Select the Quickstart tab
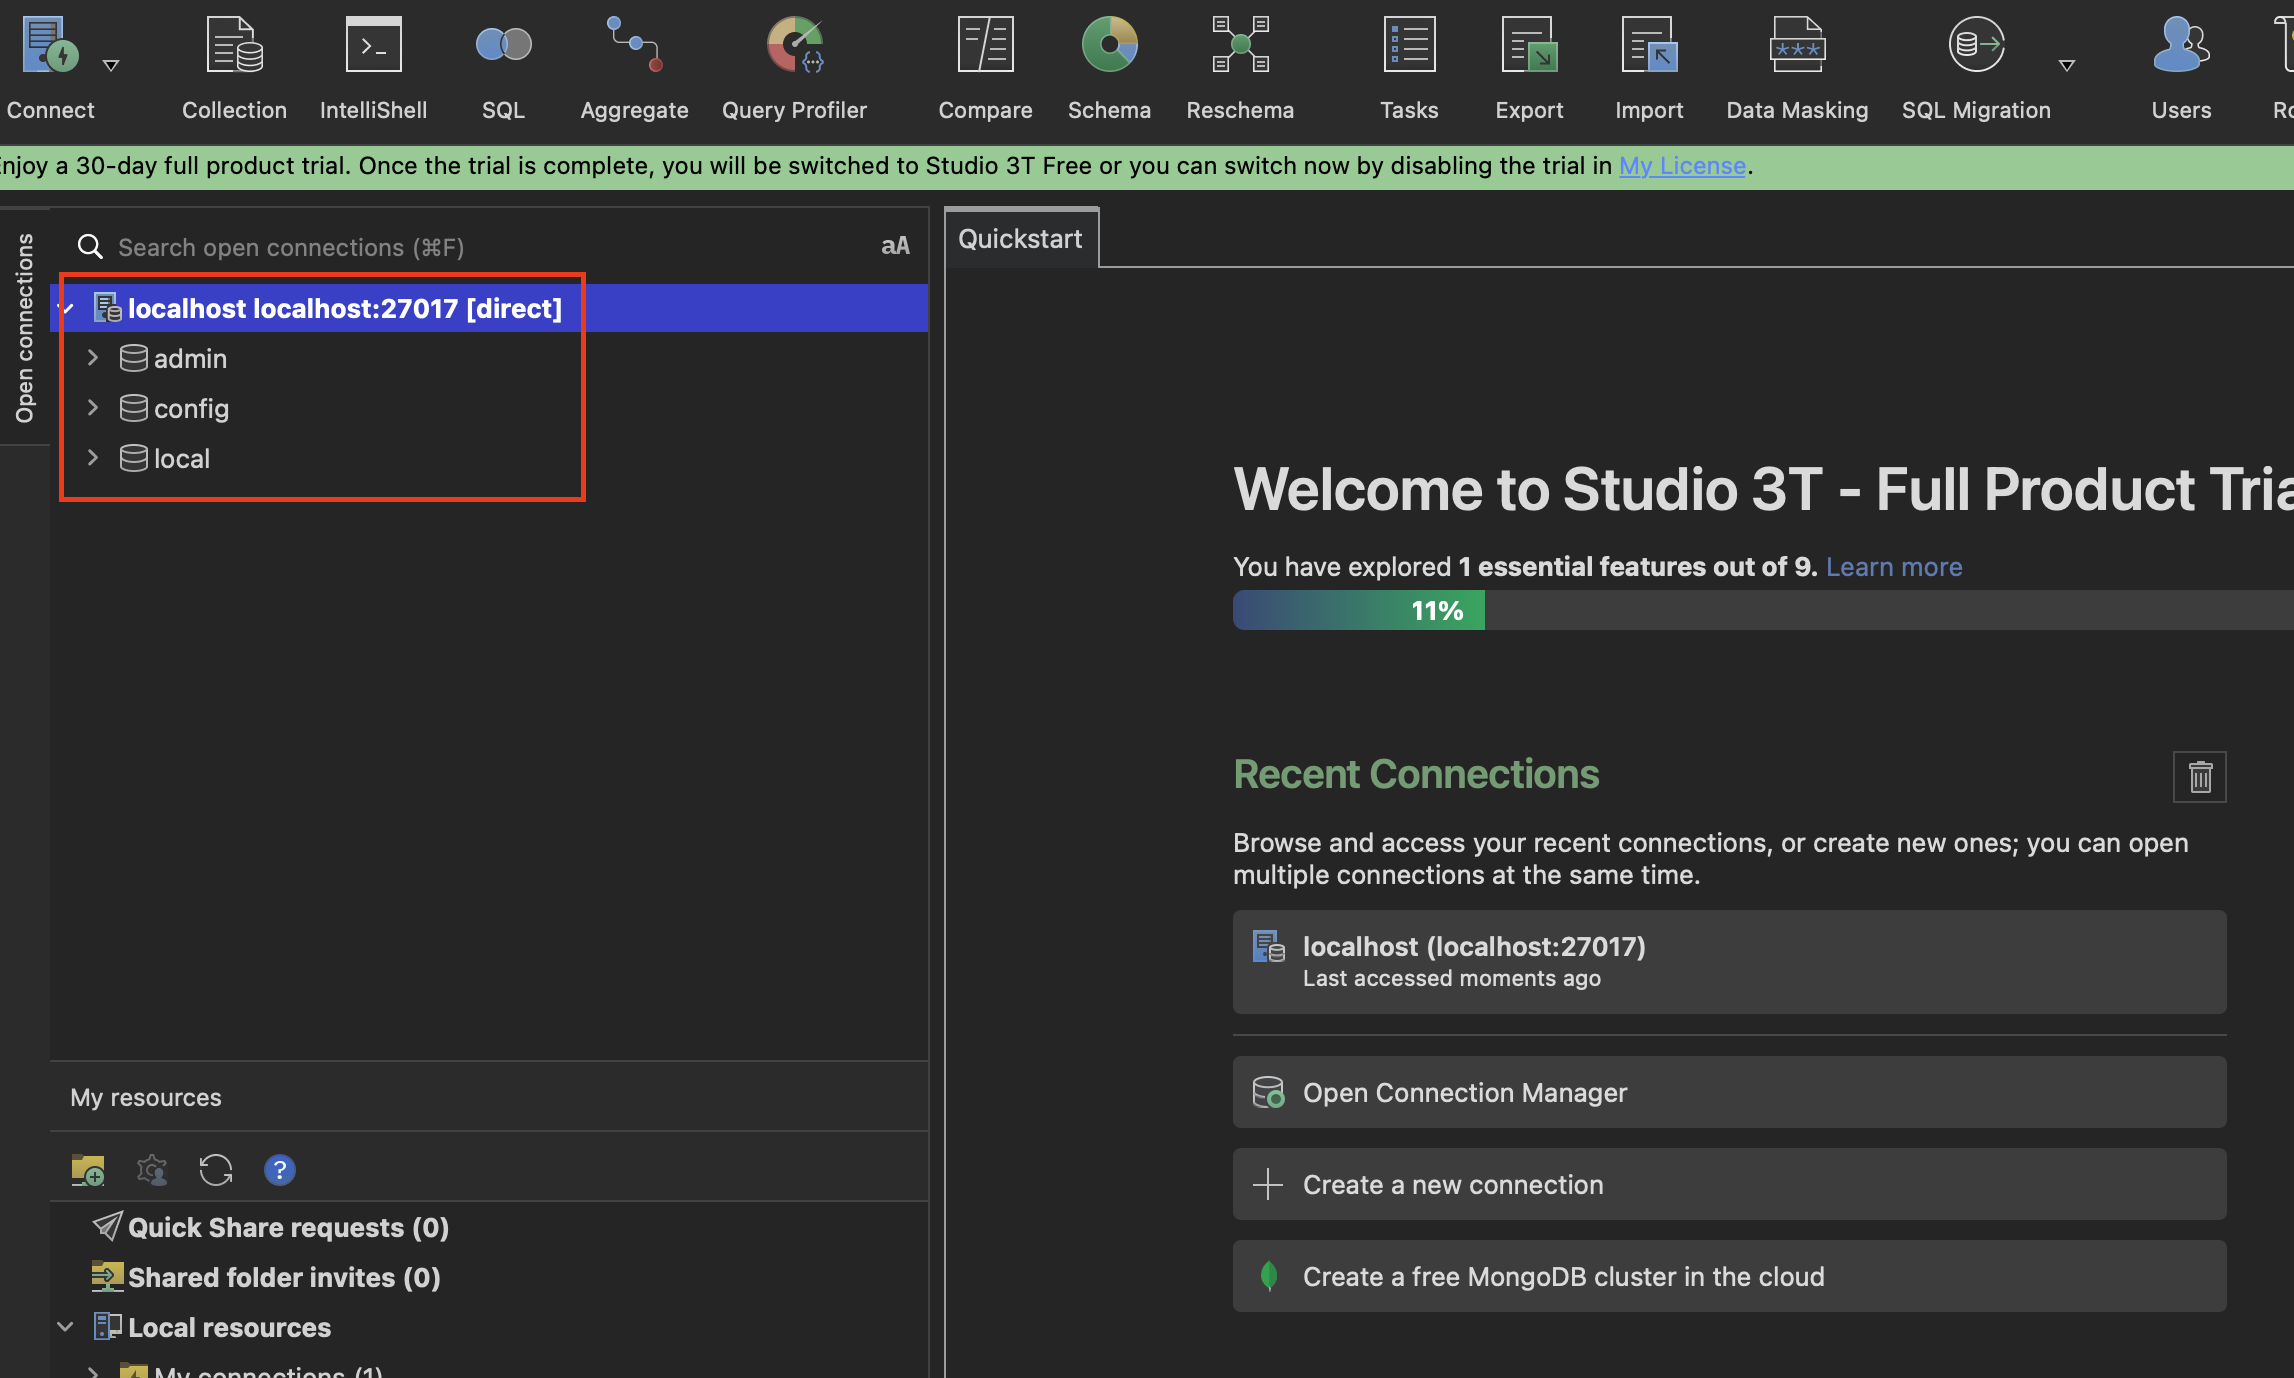 tap(1020, 239)
